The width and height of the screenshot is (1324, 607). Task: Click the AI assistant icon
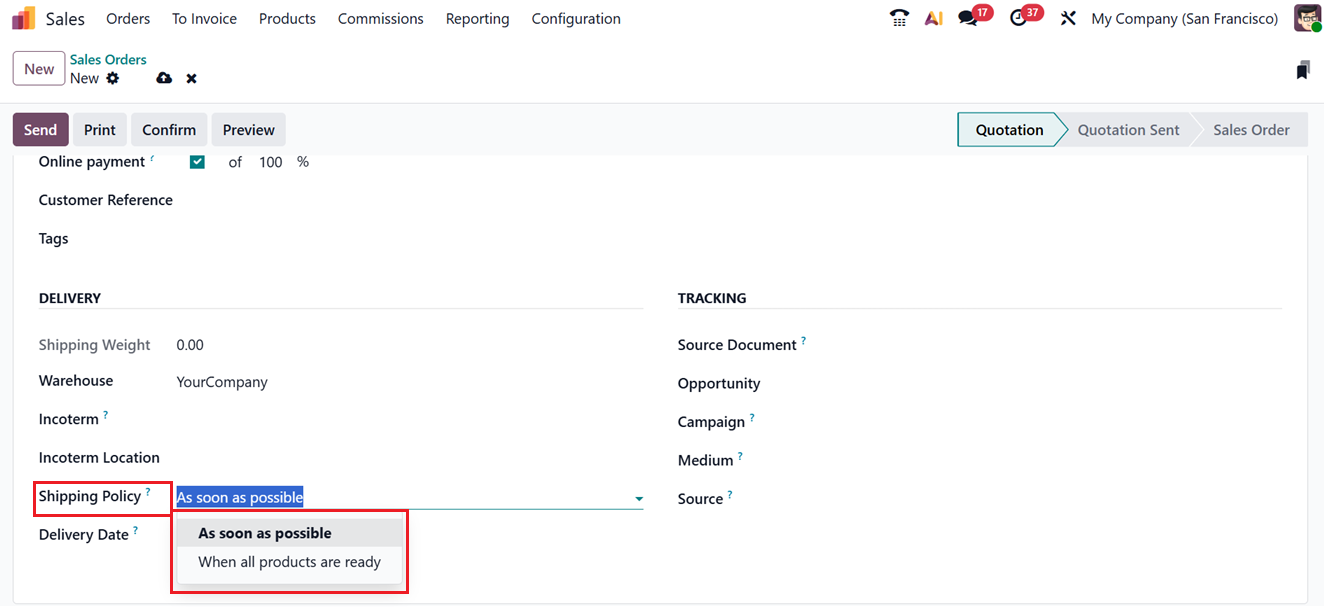[933, 18]
